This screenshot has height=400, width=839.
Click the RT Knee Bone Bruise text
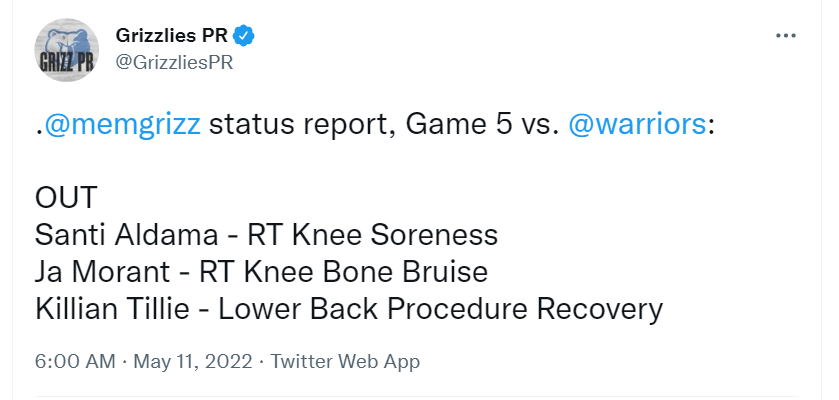click(x=344, y=272)
